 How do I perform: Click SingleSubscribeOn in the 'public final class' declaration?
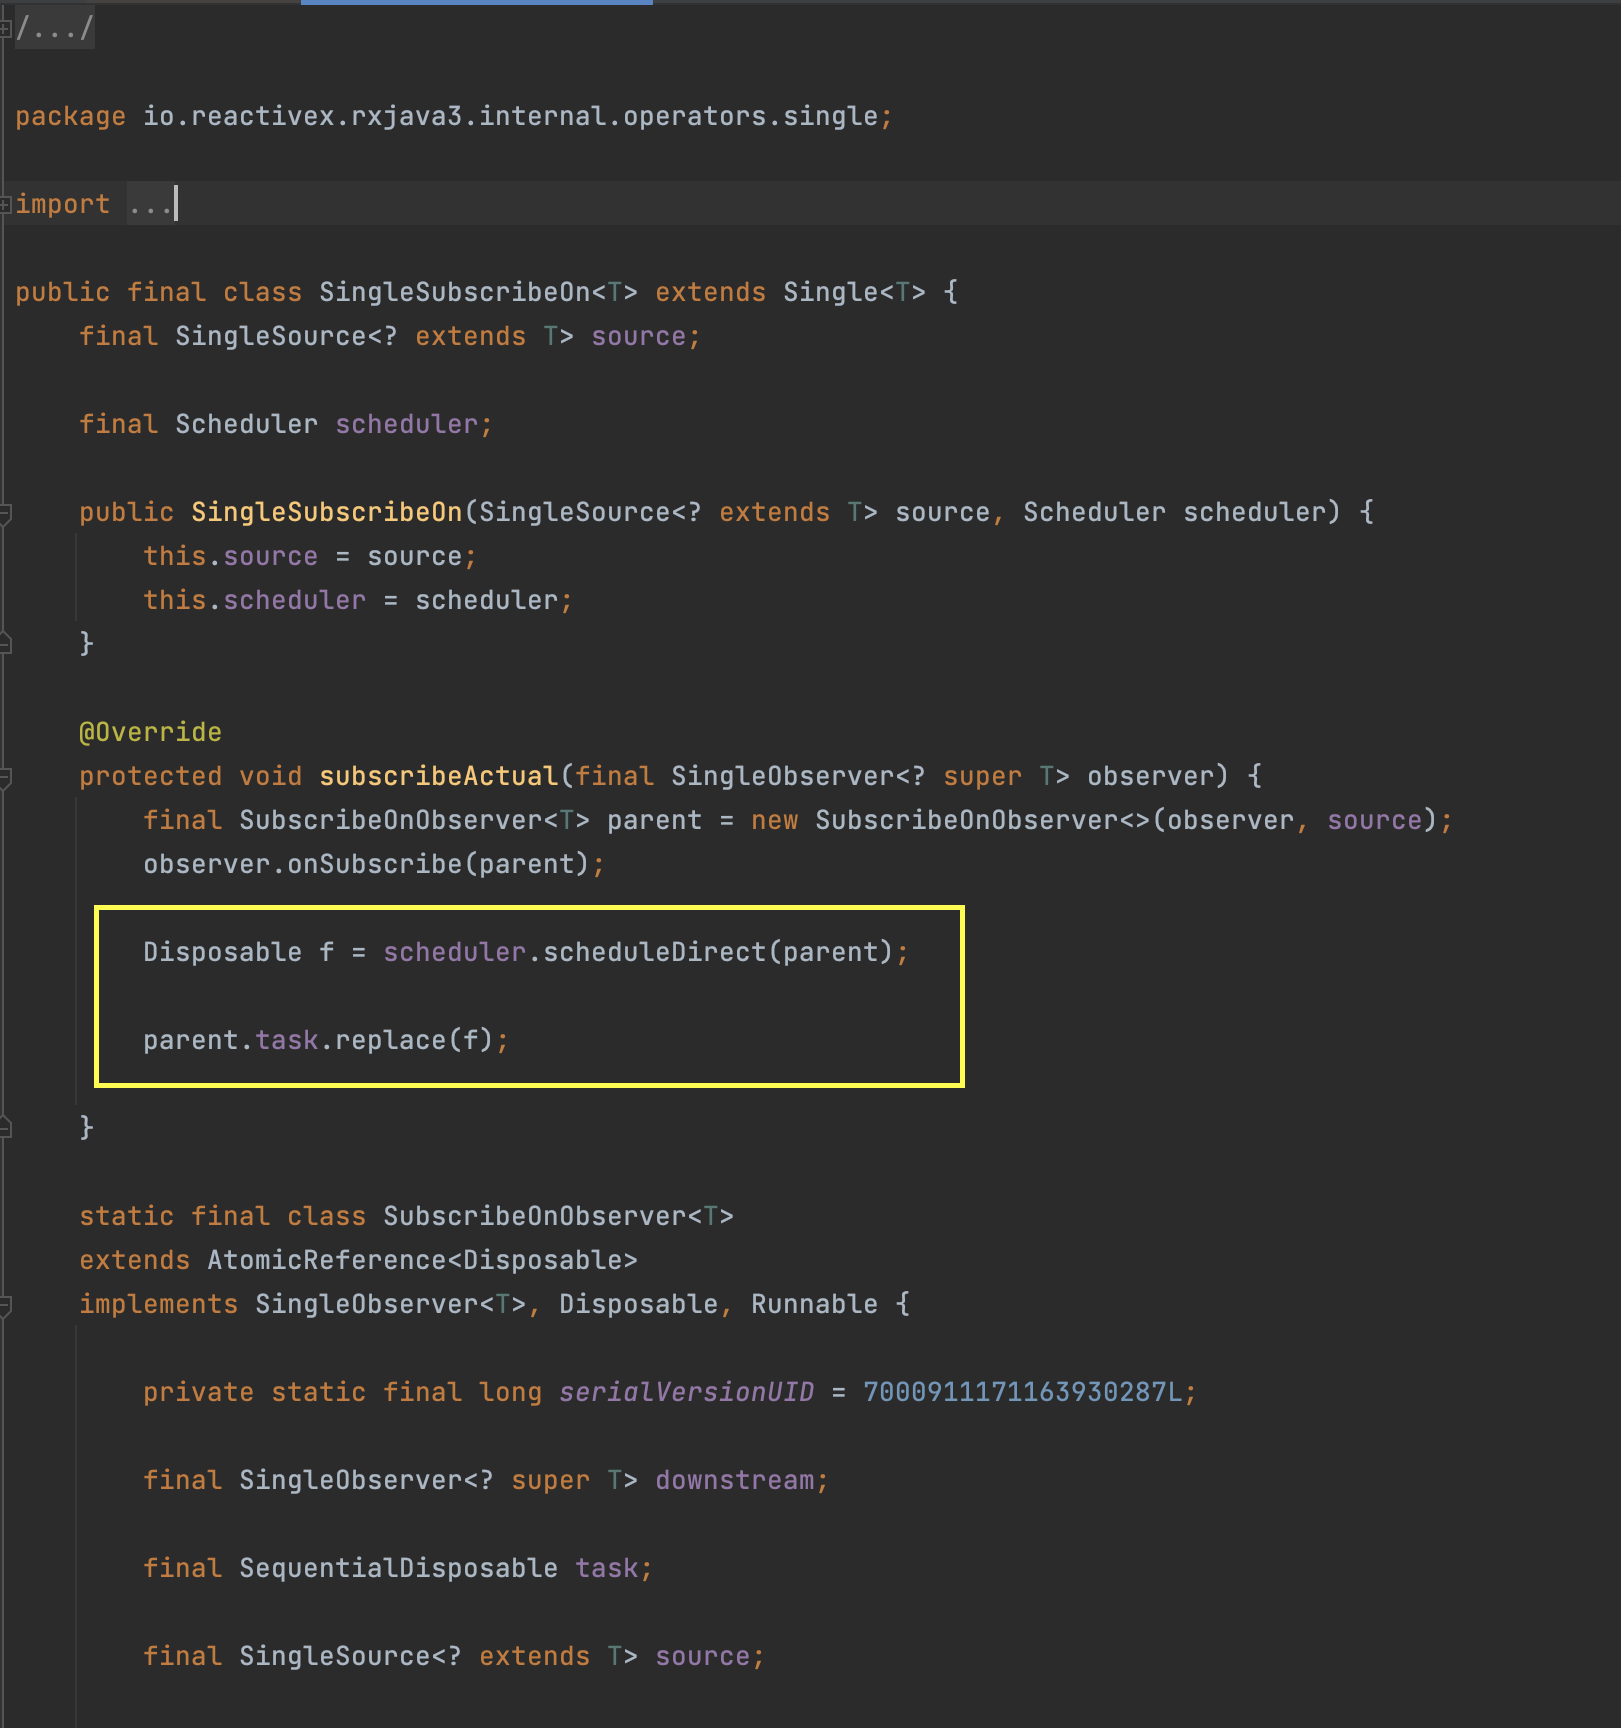click(x=455, y=292)
